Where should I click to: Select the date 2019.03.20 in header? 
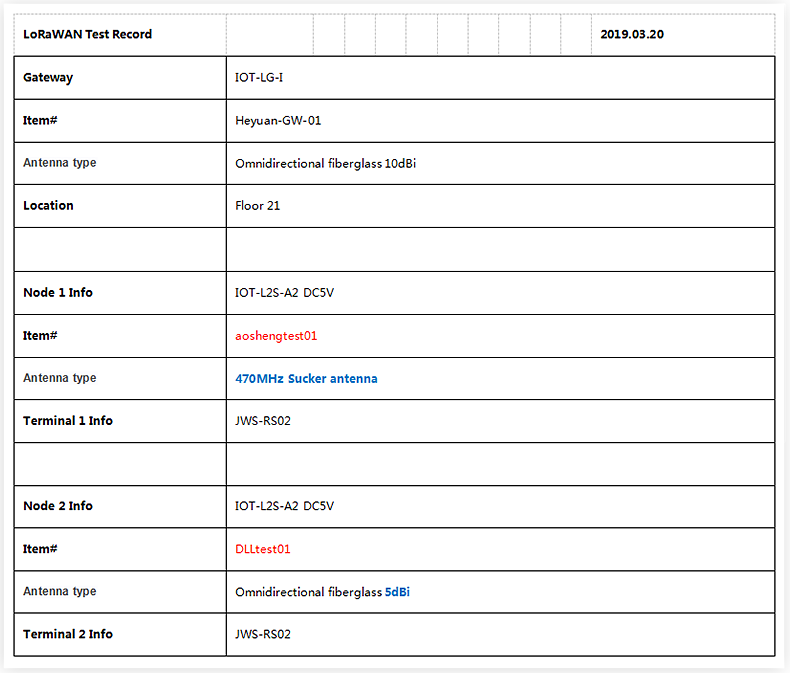632,34
